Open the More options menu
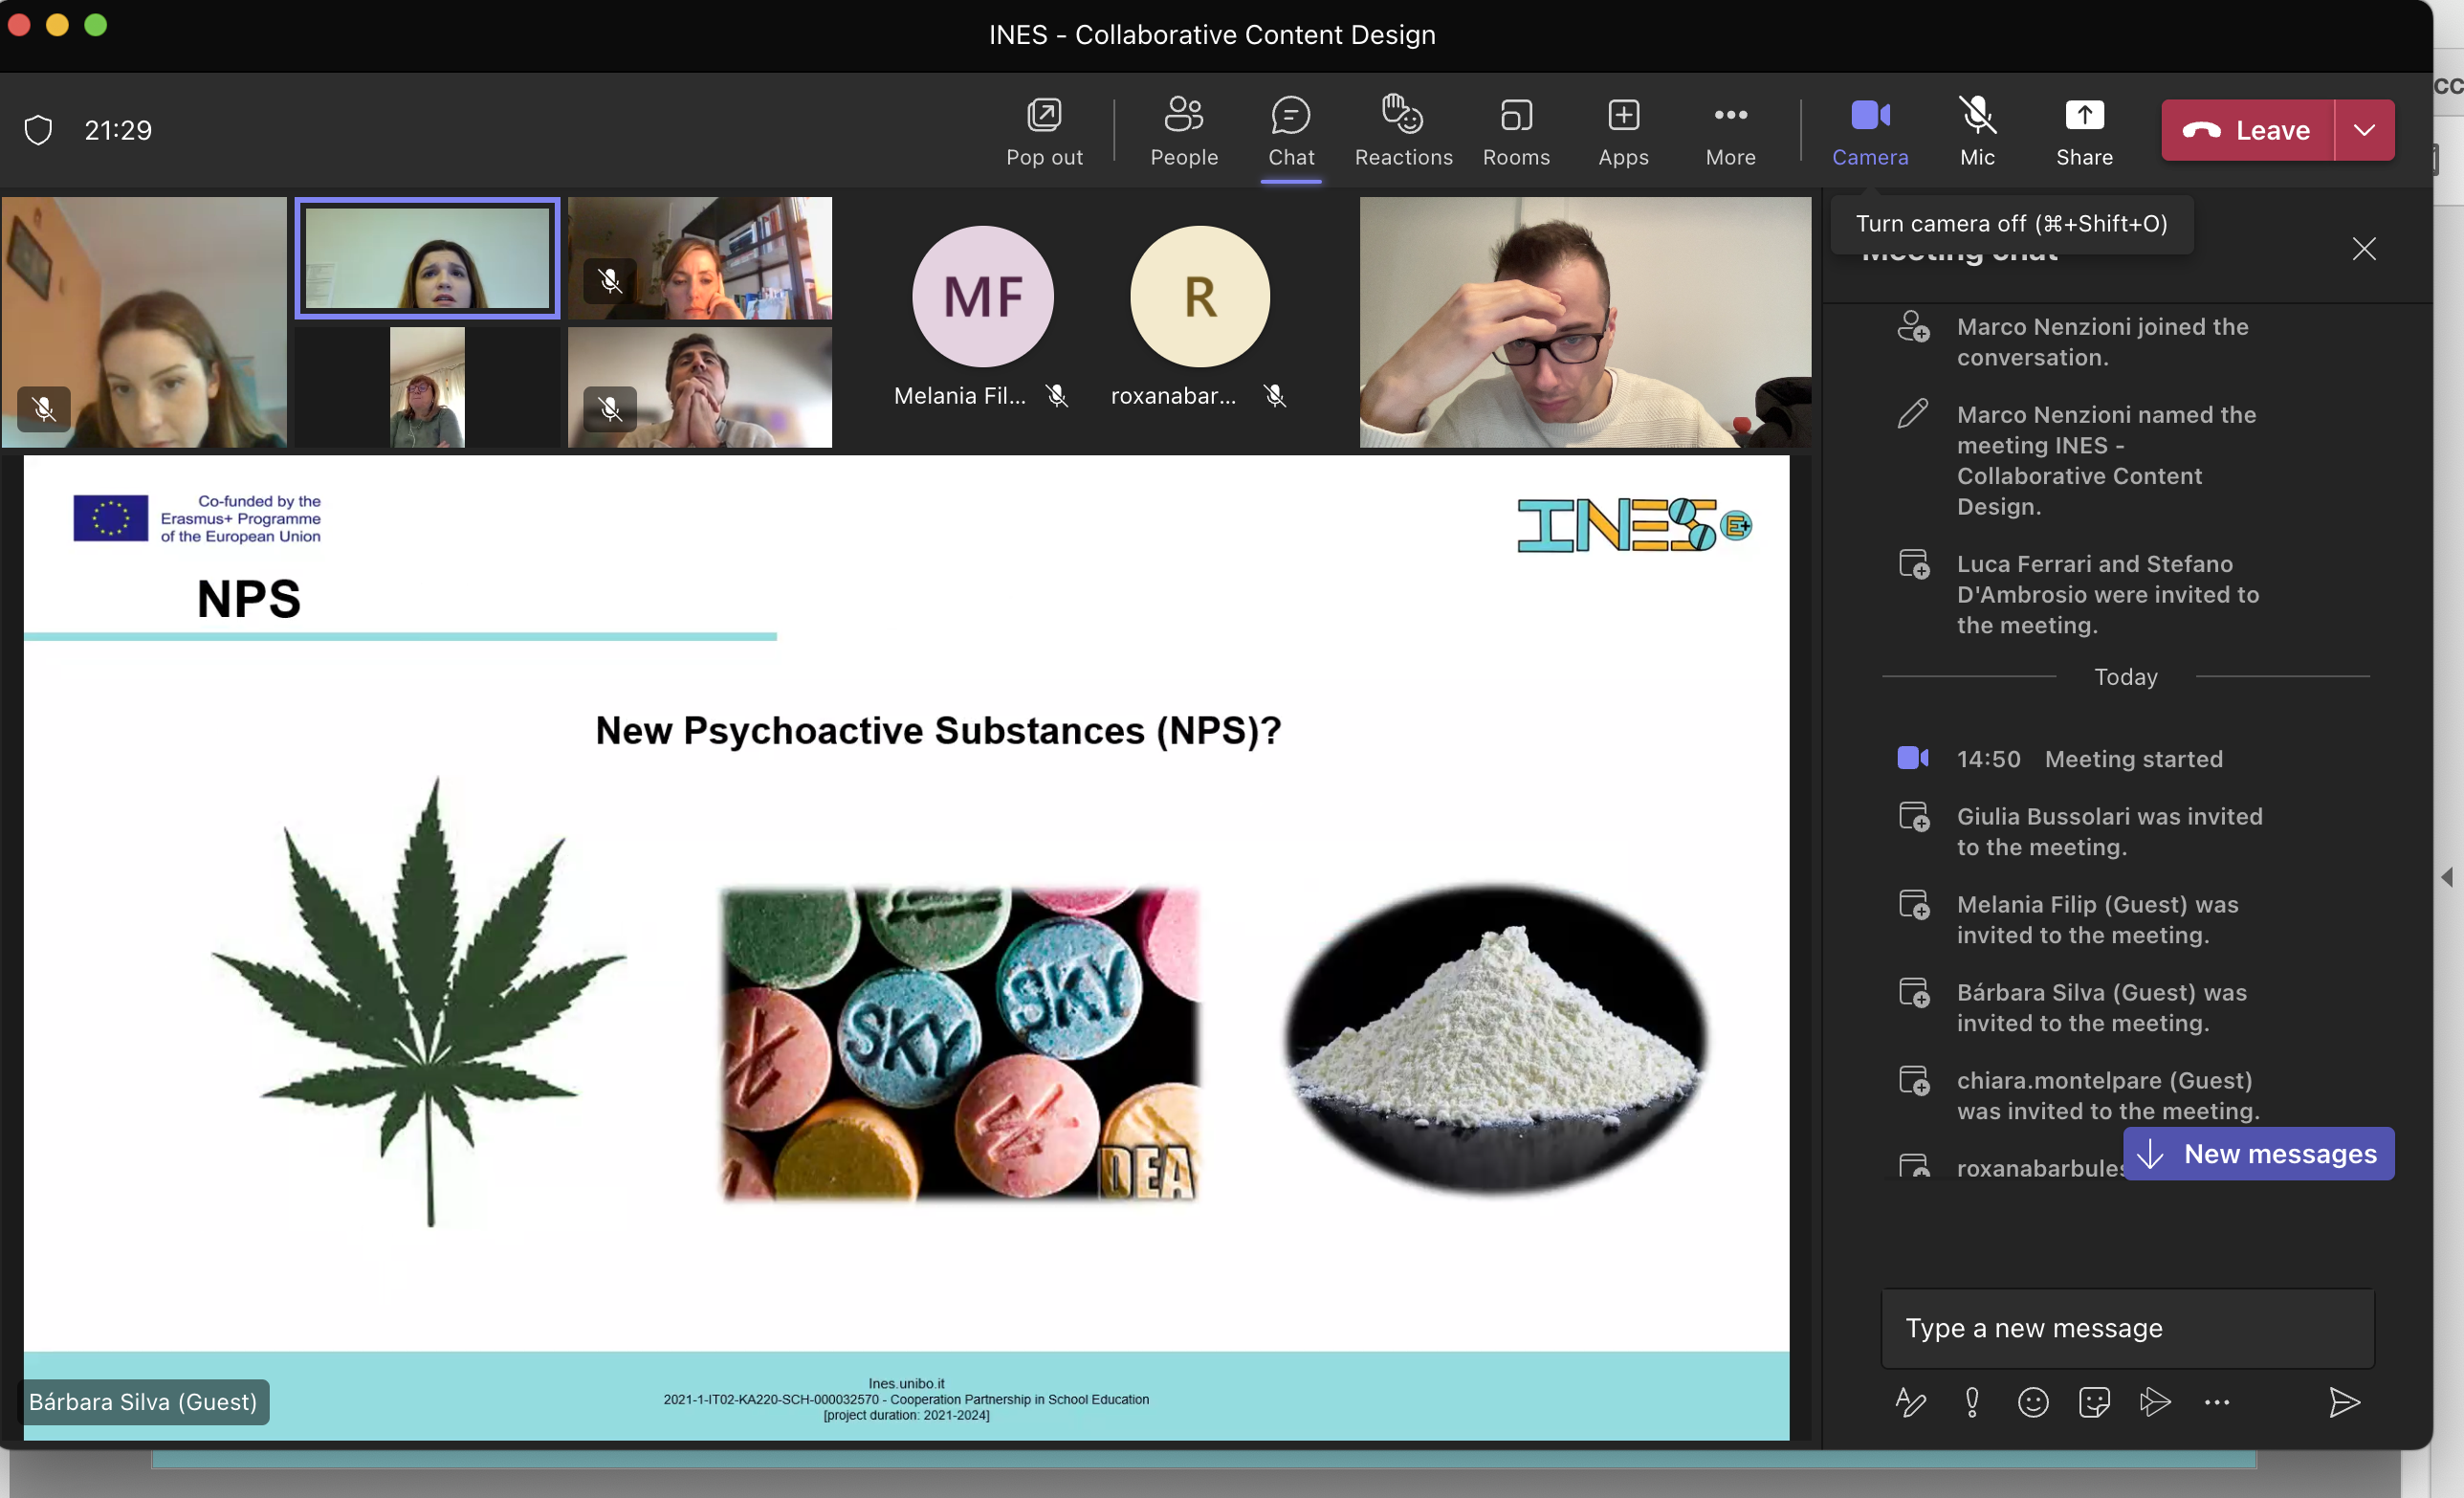Screen dimensions: 2464x1498 (1730, 131)
